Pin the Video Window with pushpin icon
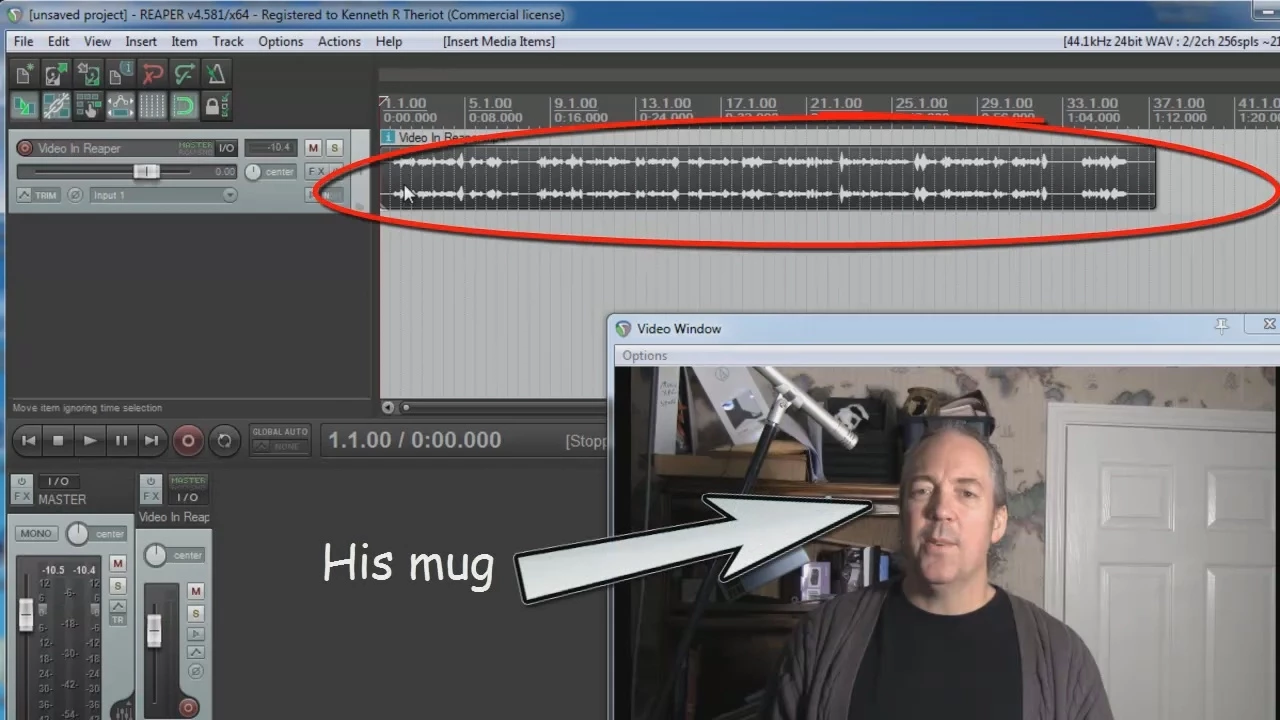 pos(1221,326)
